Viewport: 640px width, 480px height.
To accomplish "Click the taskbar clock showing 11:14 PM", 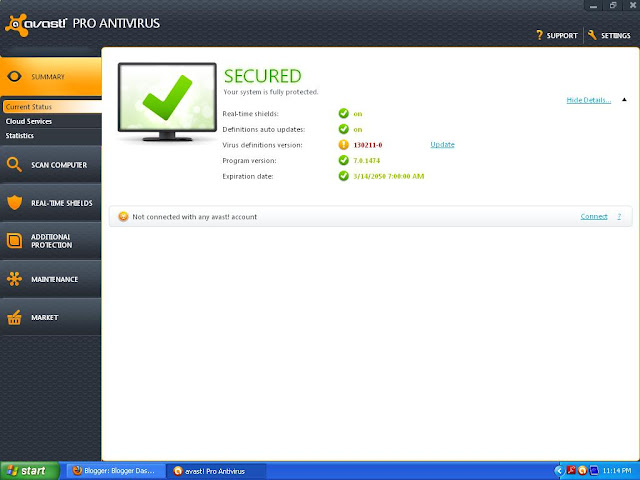I will 617,471.
